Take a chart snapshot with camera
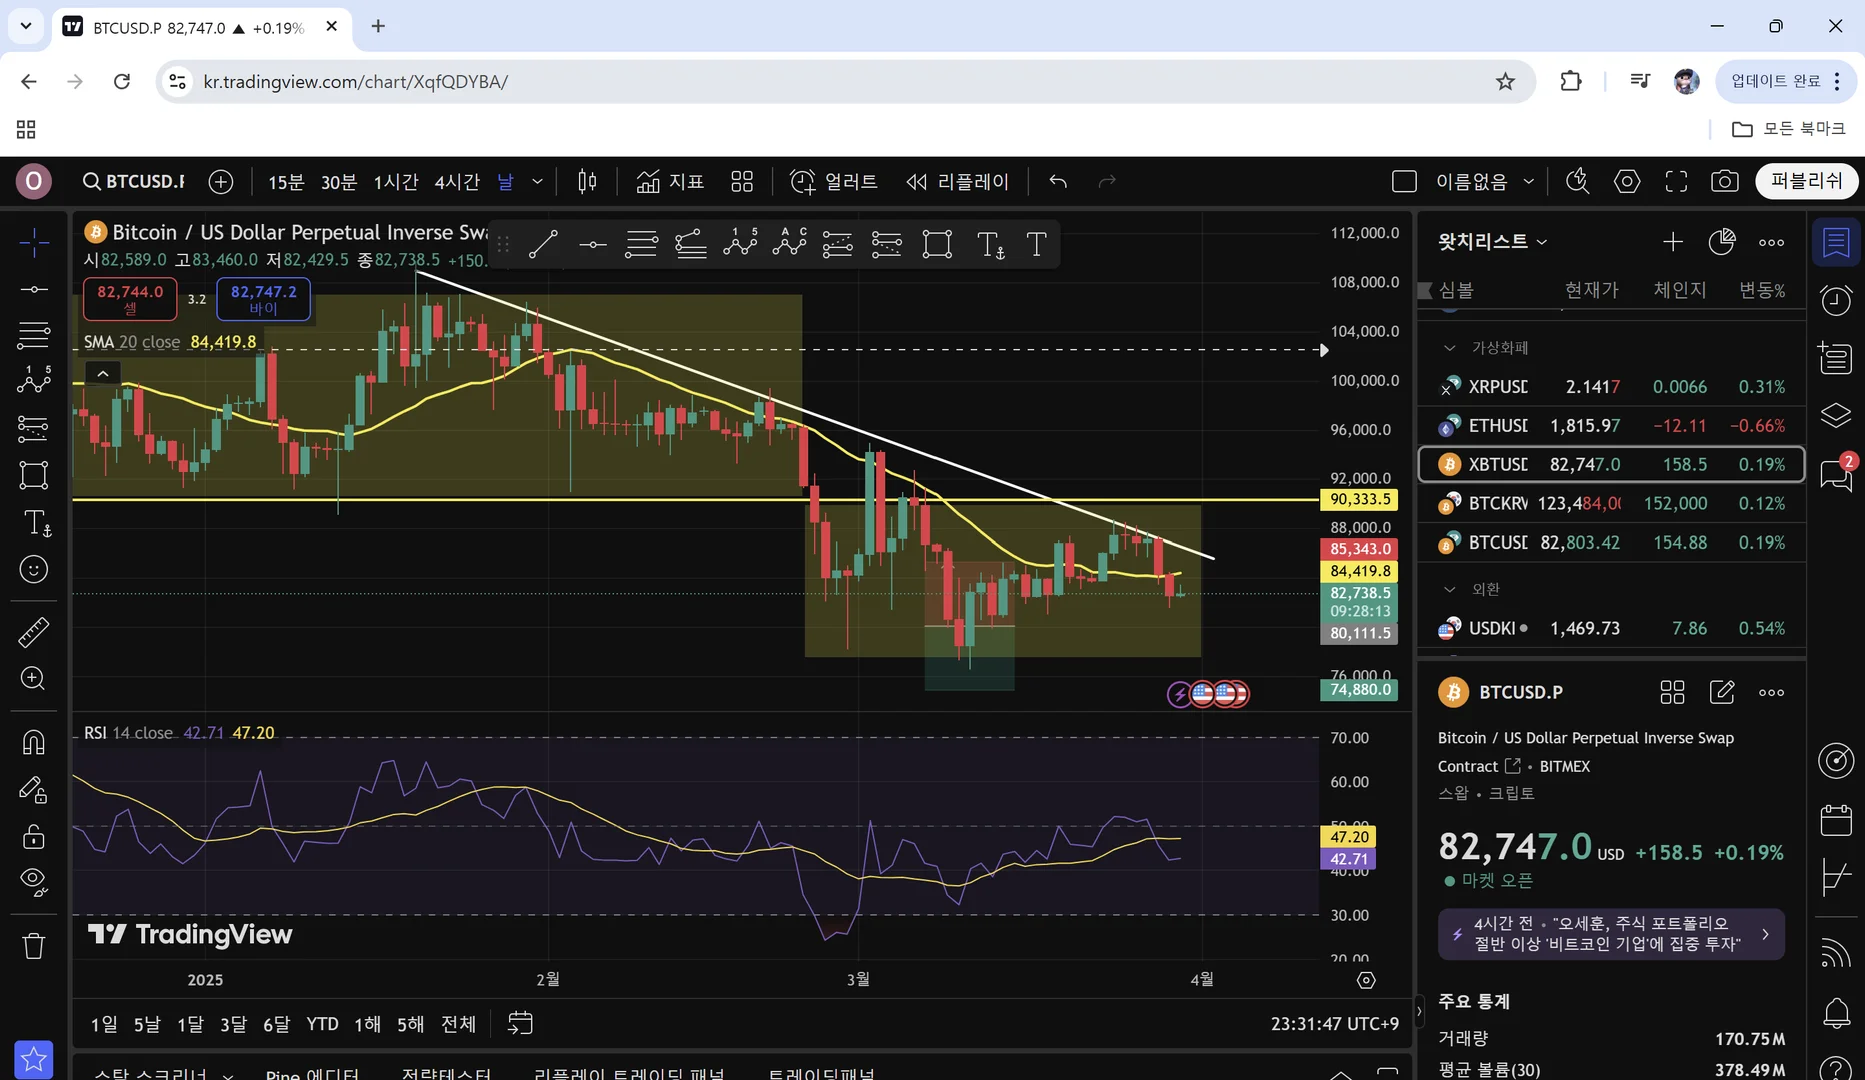The width and height of the screenshot is (1865, 1080). click(x=1724, y=181)
